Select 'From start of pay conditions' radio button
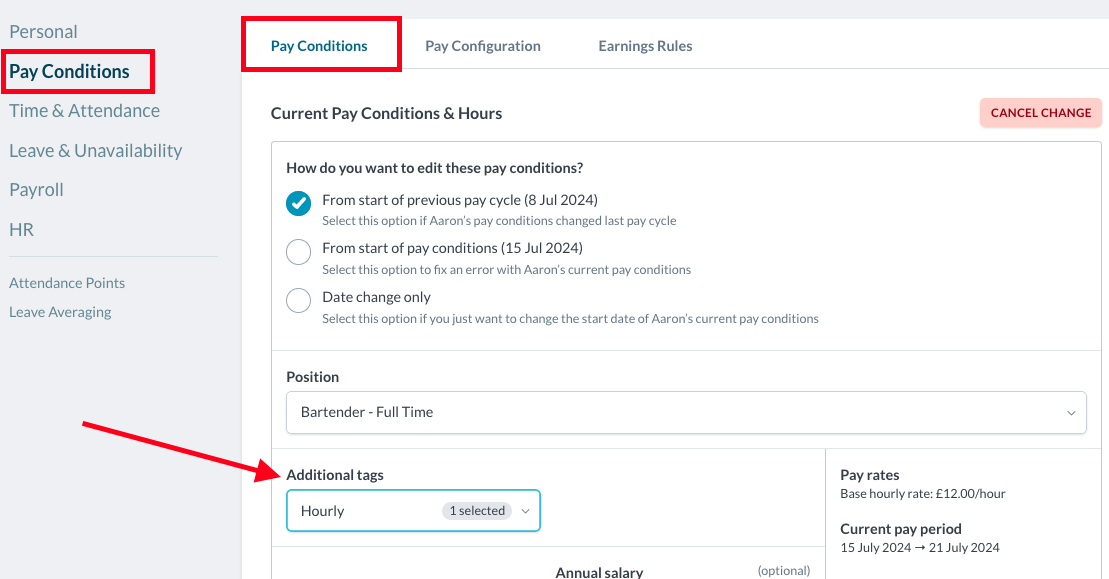 pos(299,251)
